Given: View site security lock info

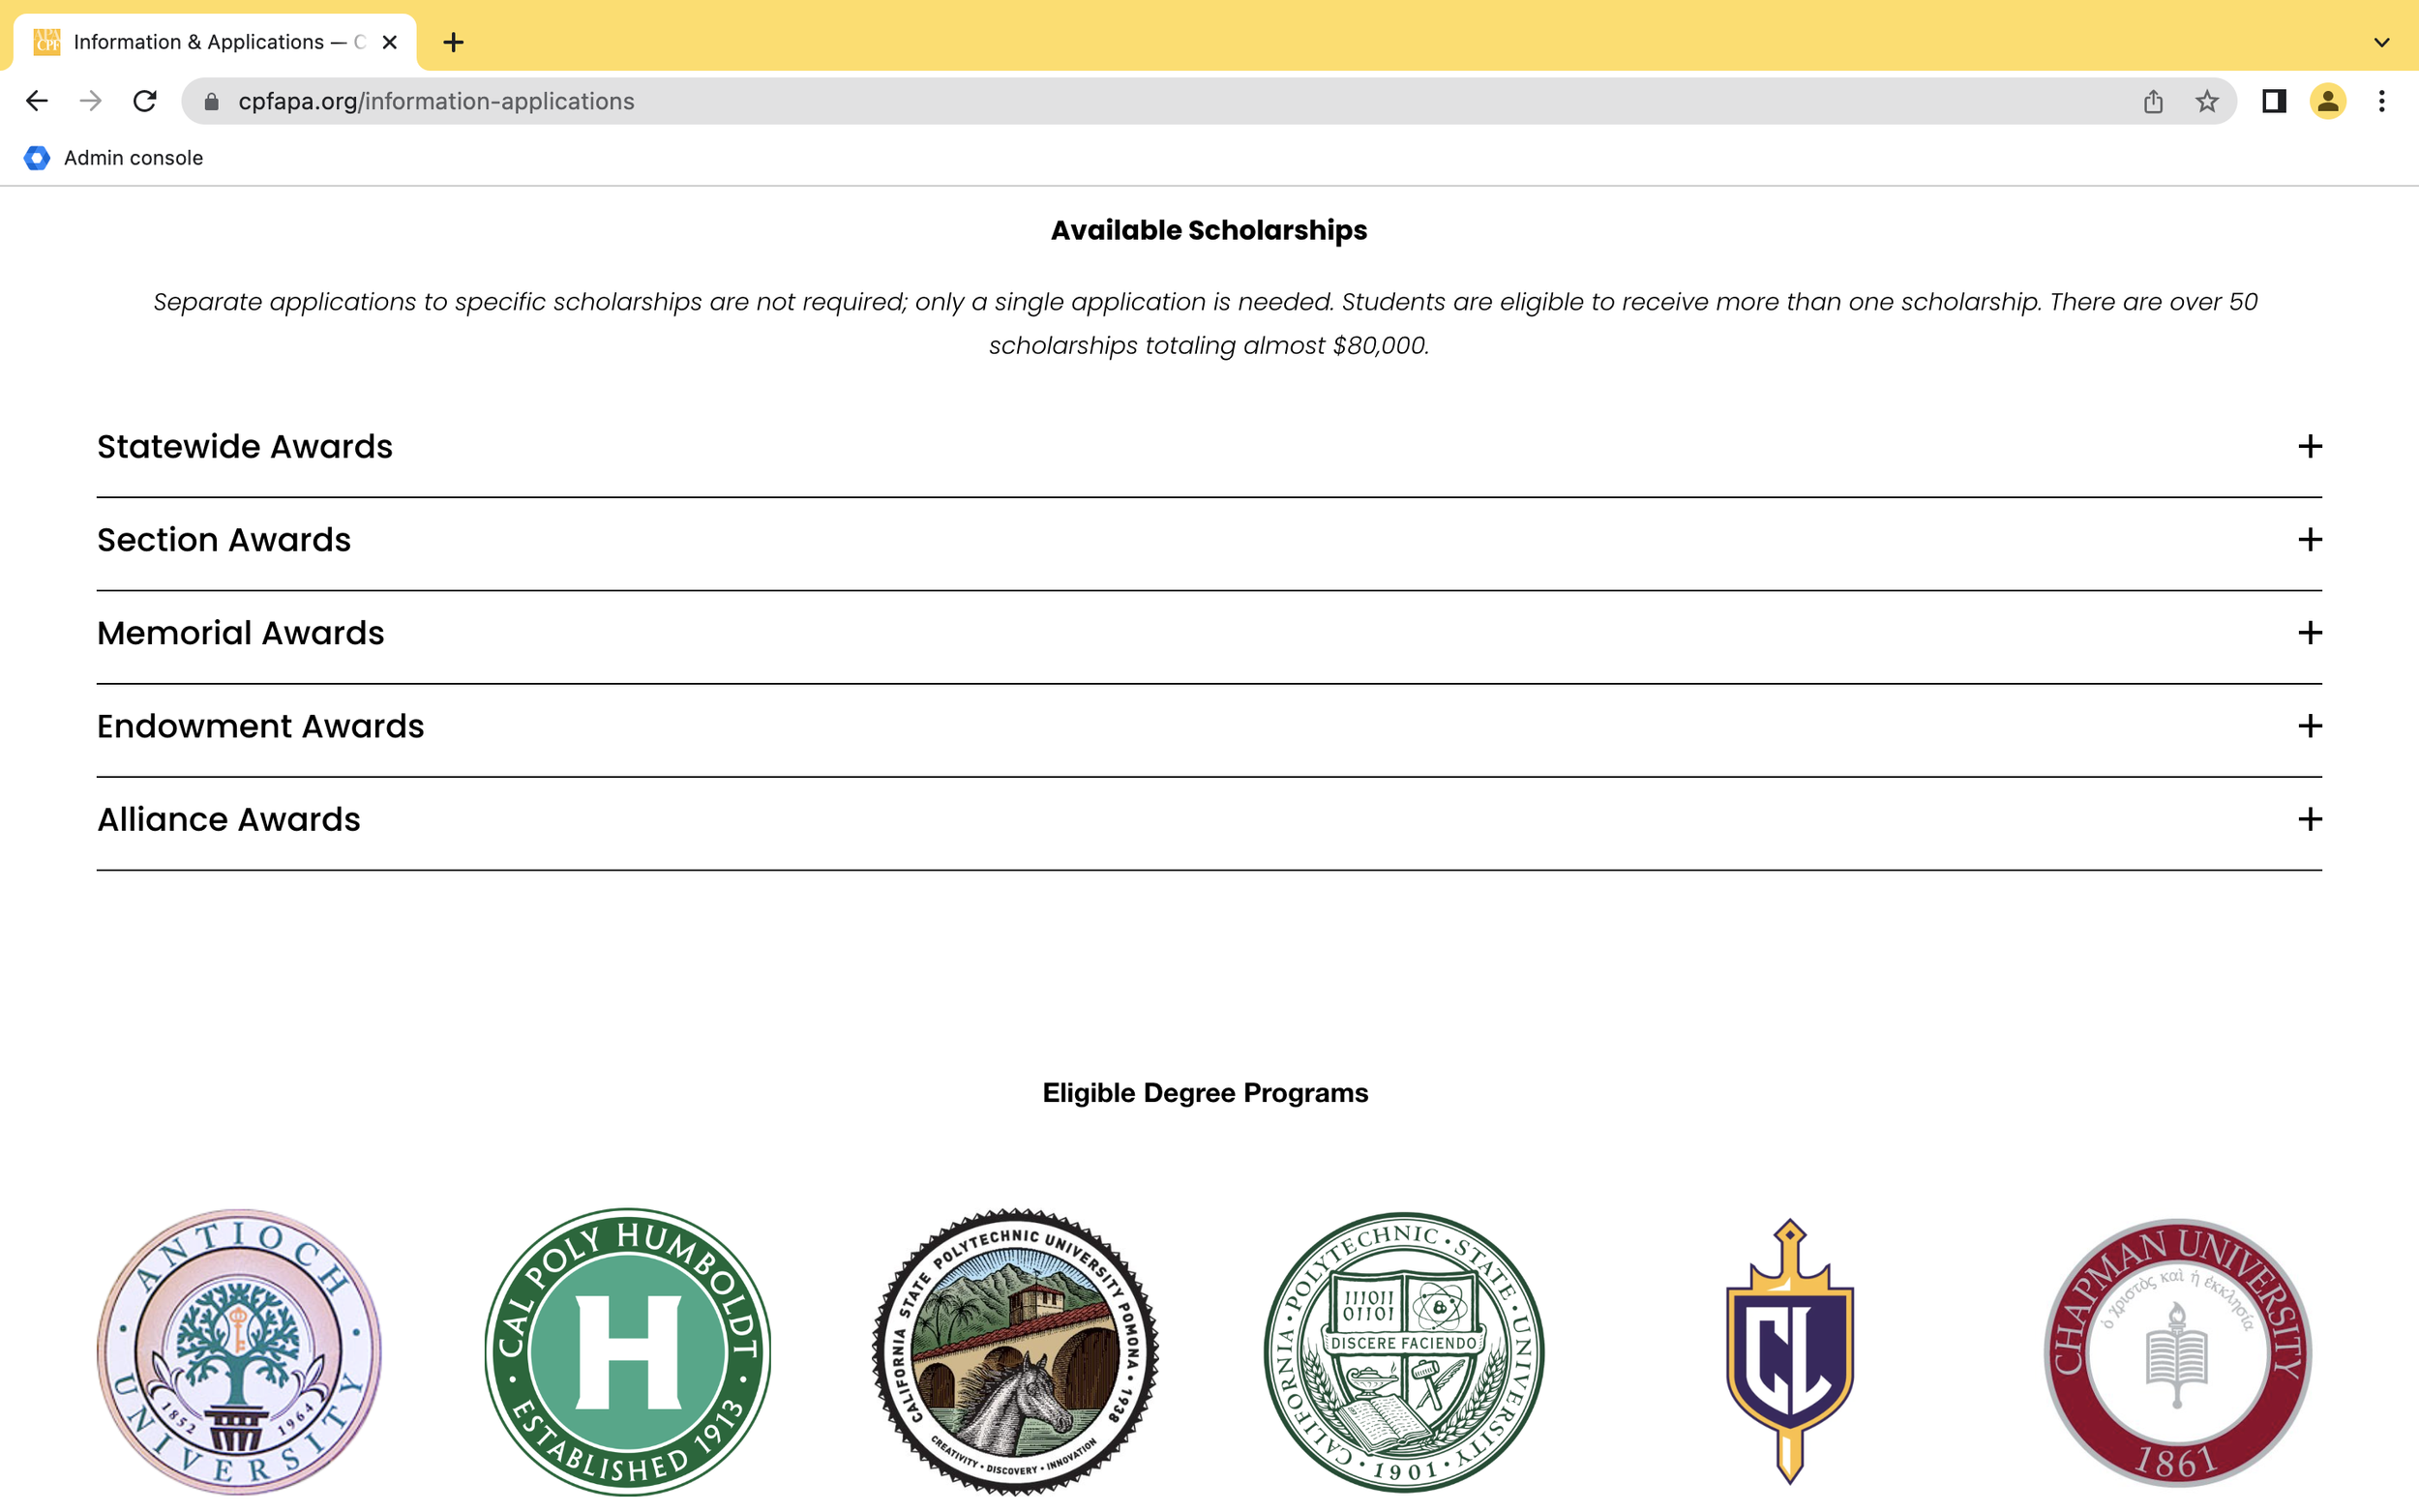Looking at the screenshot, I should pos(211,101).
